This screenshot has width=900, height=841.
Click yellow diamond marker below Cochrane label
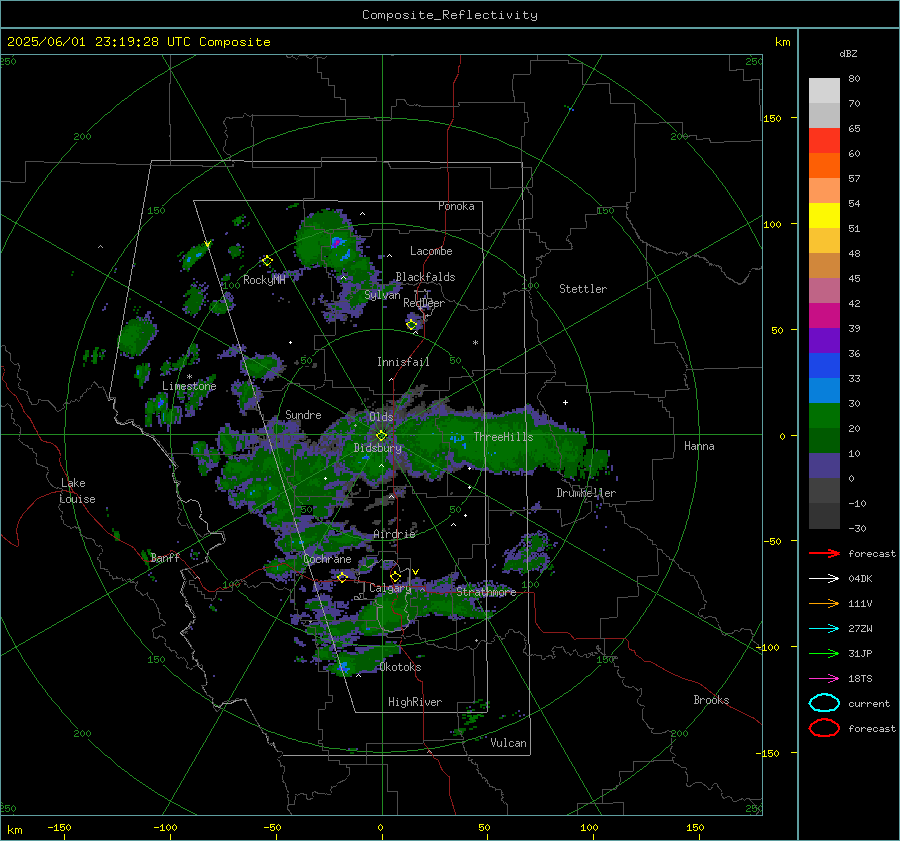[343, 577]
